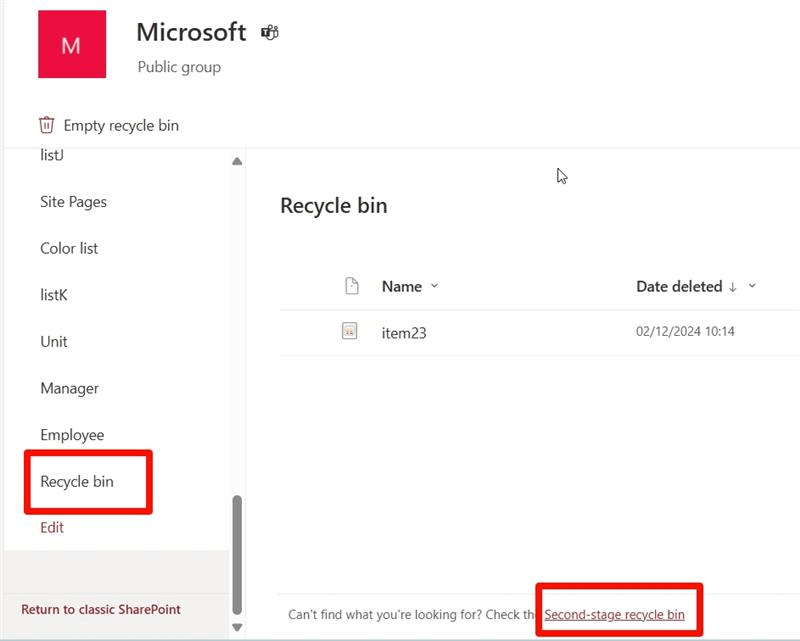Click the Edit navigation link
Viewport: 800px width, 641px height.
click(x=52, y=527)
